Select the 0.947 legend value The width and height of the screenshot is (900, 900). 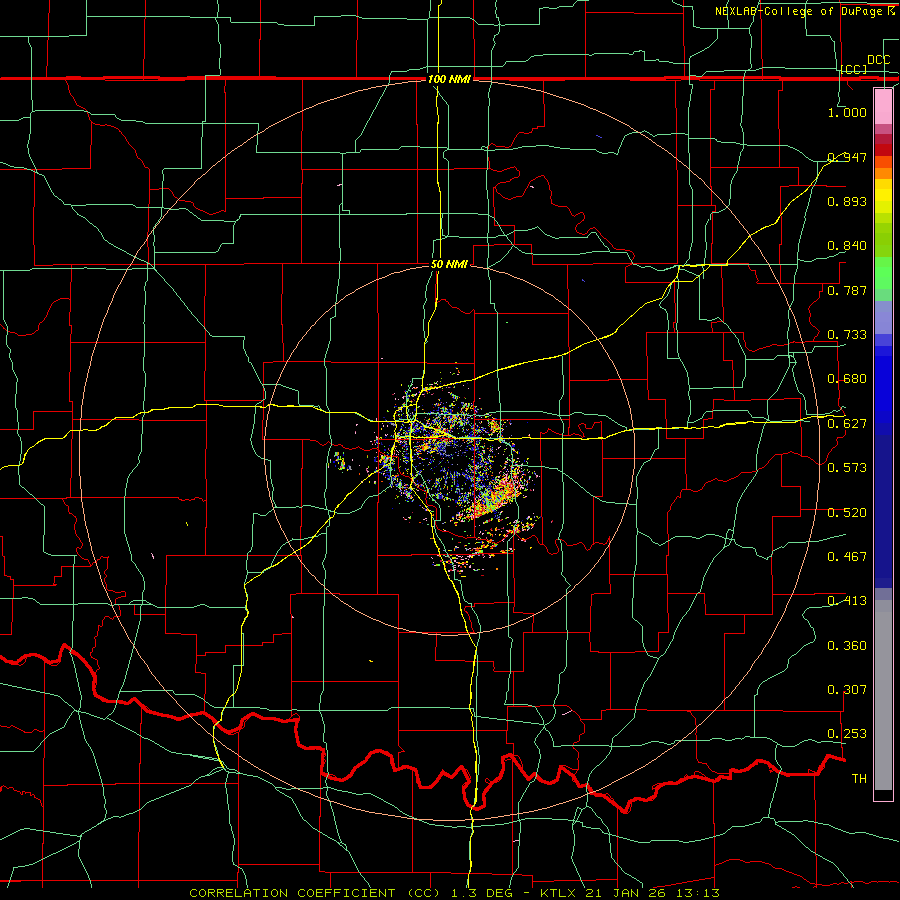(x=847, y=157)
